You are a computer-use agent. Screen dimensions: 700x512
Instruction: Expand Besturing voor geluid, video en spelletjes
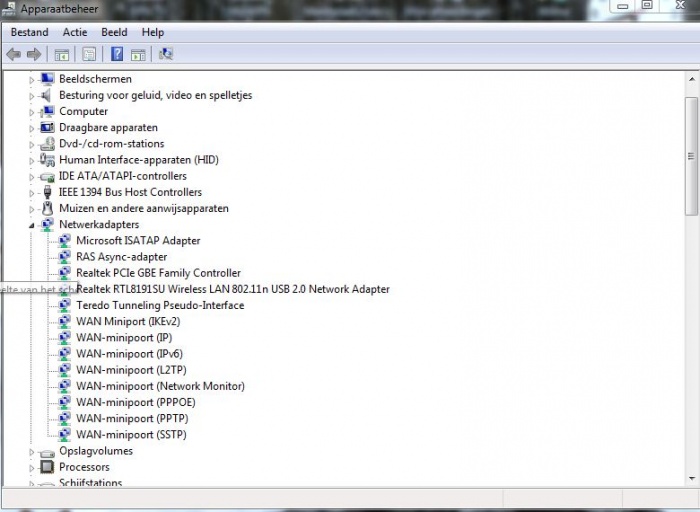(x=31, y=96)
